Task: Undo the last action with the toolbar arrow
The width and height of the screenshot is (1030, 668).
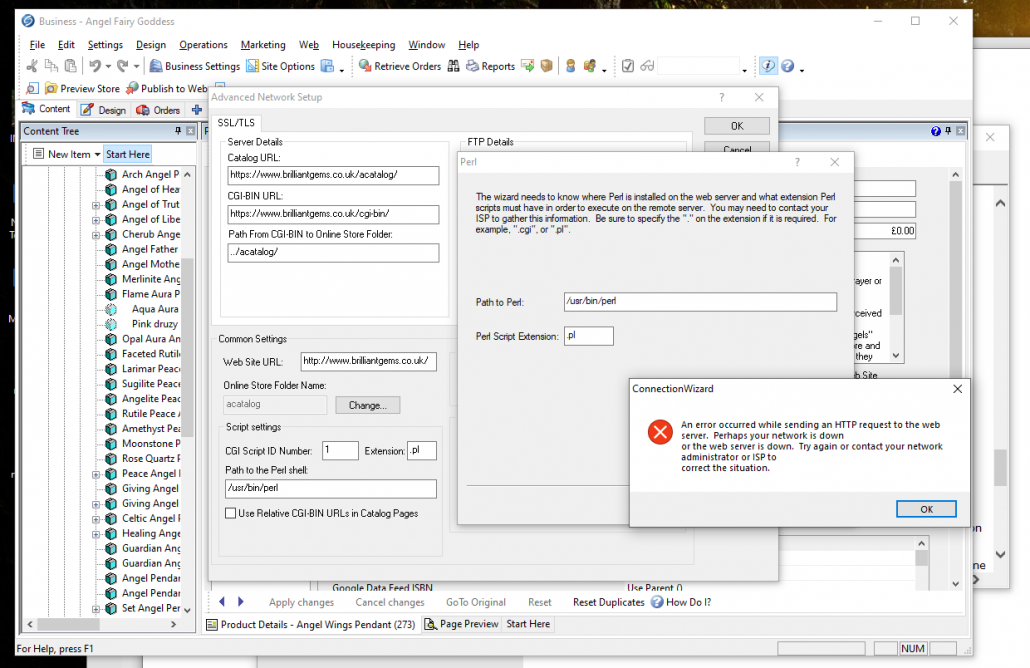Action: [x=95, y=66]
